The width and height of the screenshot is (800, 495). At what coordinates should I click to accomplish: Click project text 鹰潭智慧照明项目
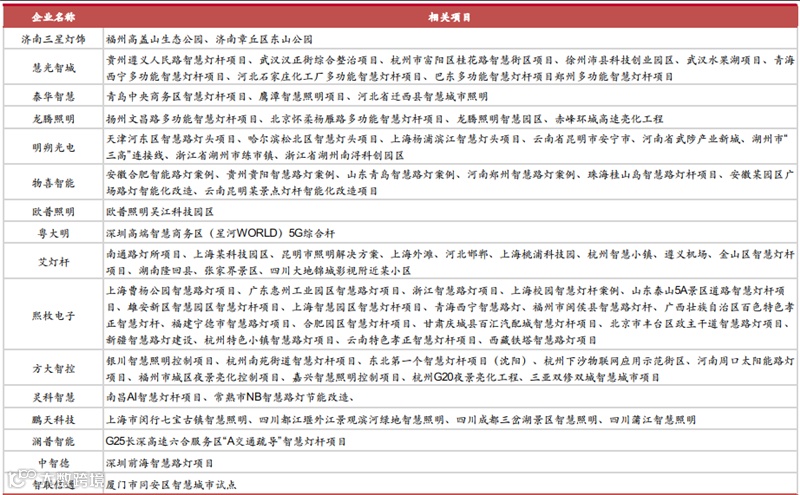coord(302,96)
